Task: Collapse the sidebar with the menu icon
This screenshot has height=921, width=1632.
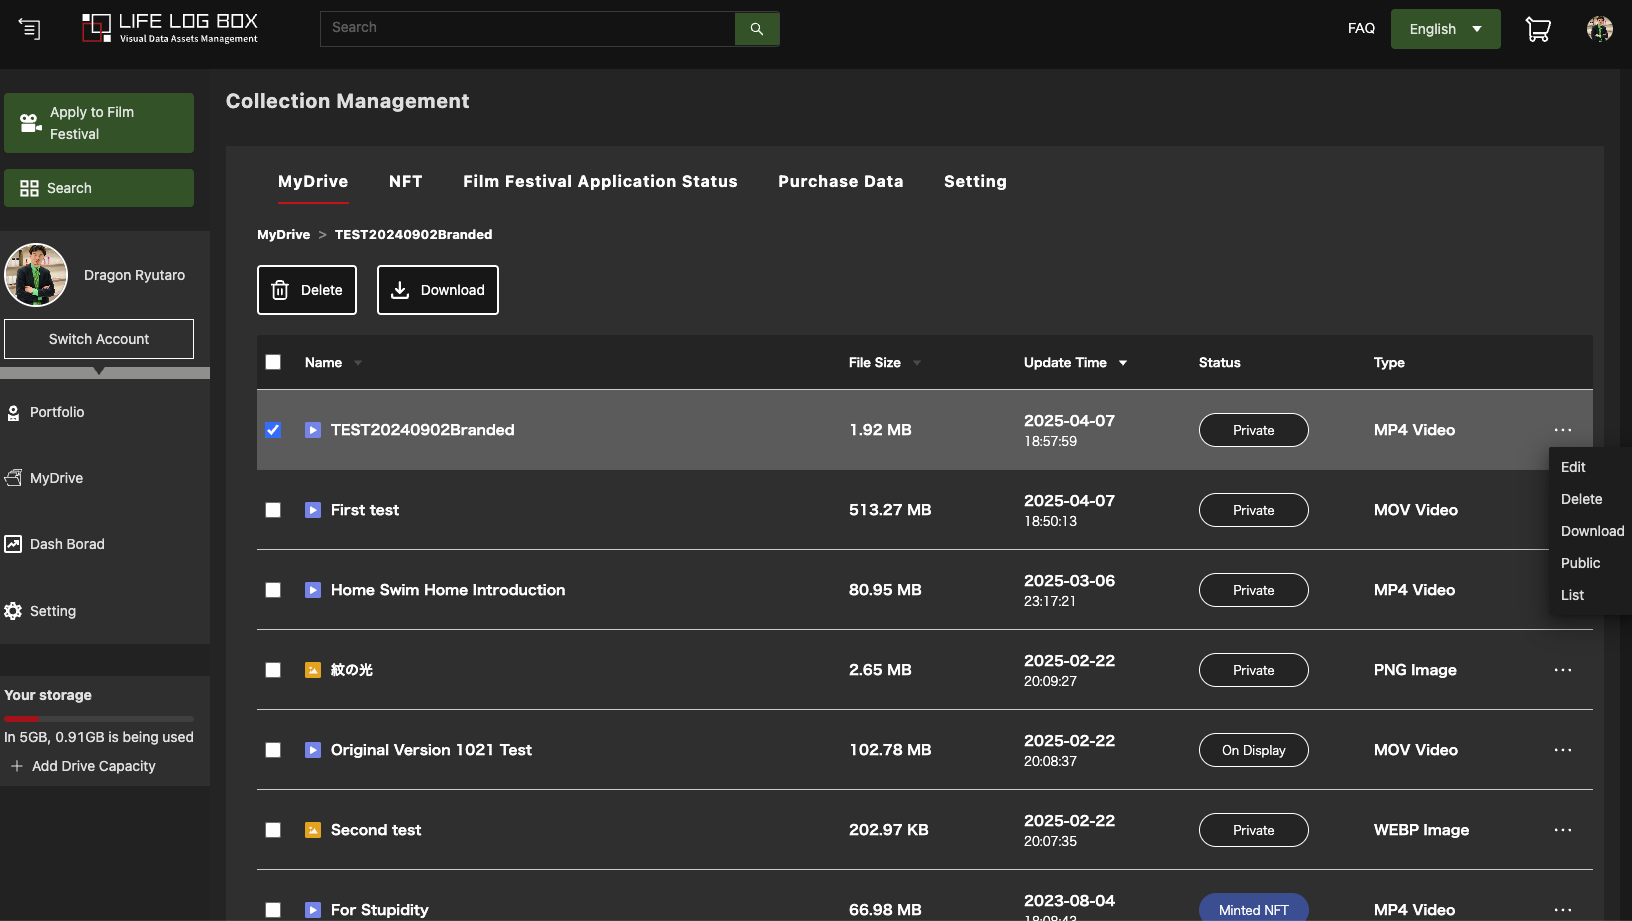Action: pyautogui.click(x=30, y=29)
